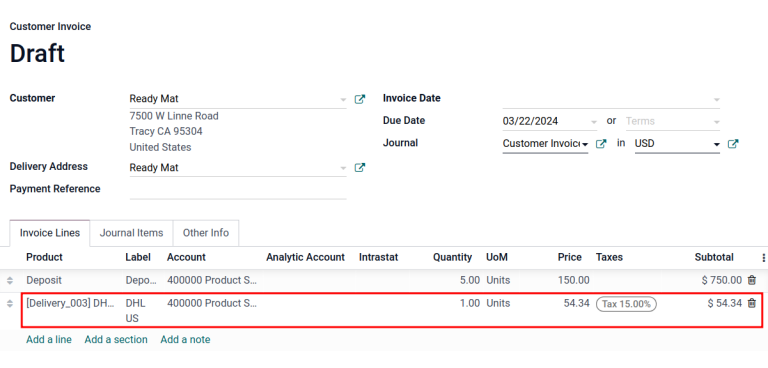Click the Quantity column header
The width and height of the screenshot is (768, 368).
[x=452, y=257]
